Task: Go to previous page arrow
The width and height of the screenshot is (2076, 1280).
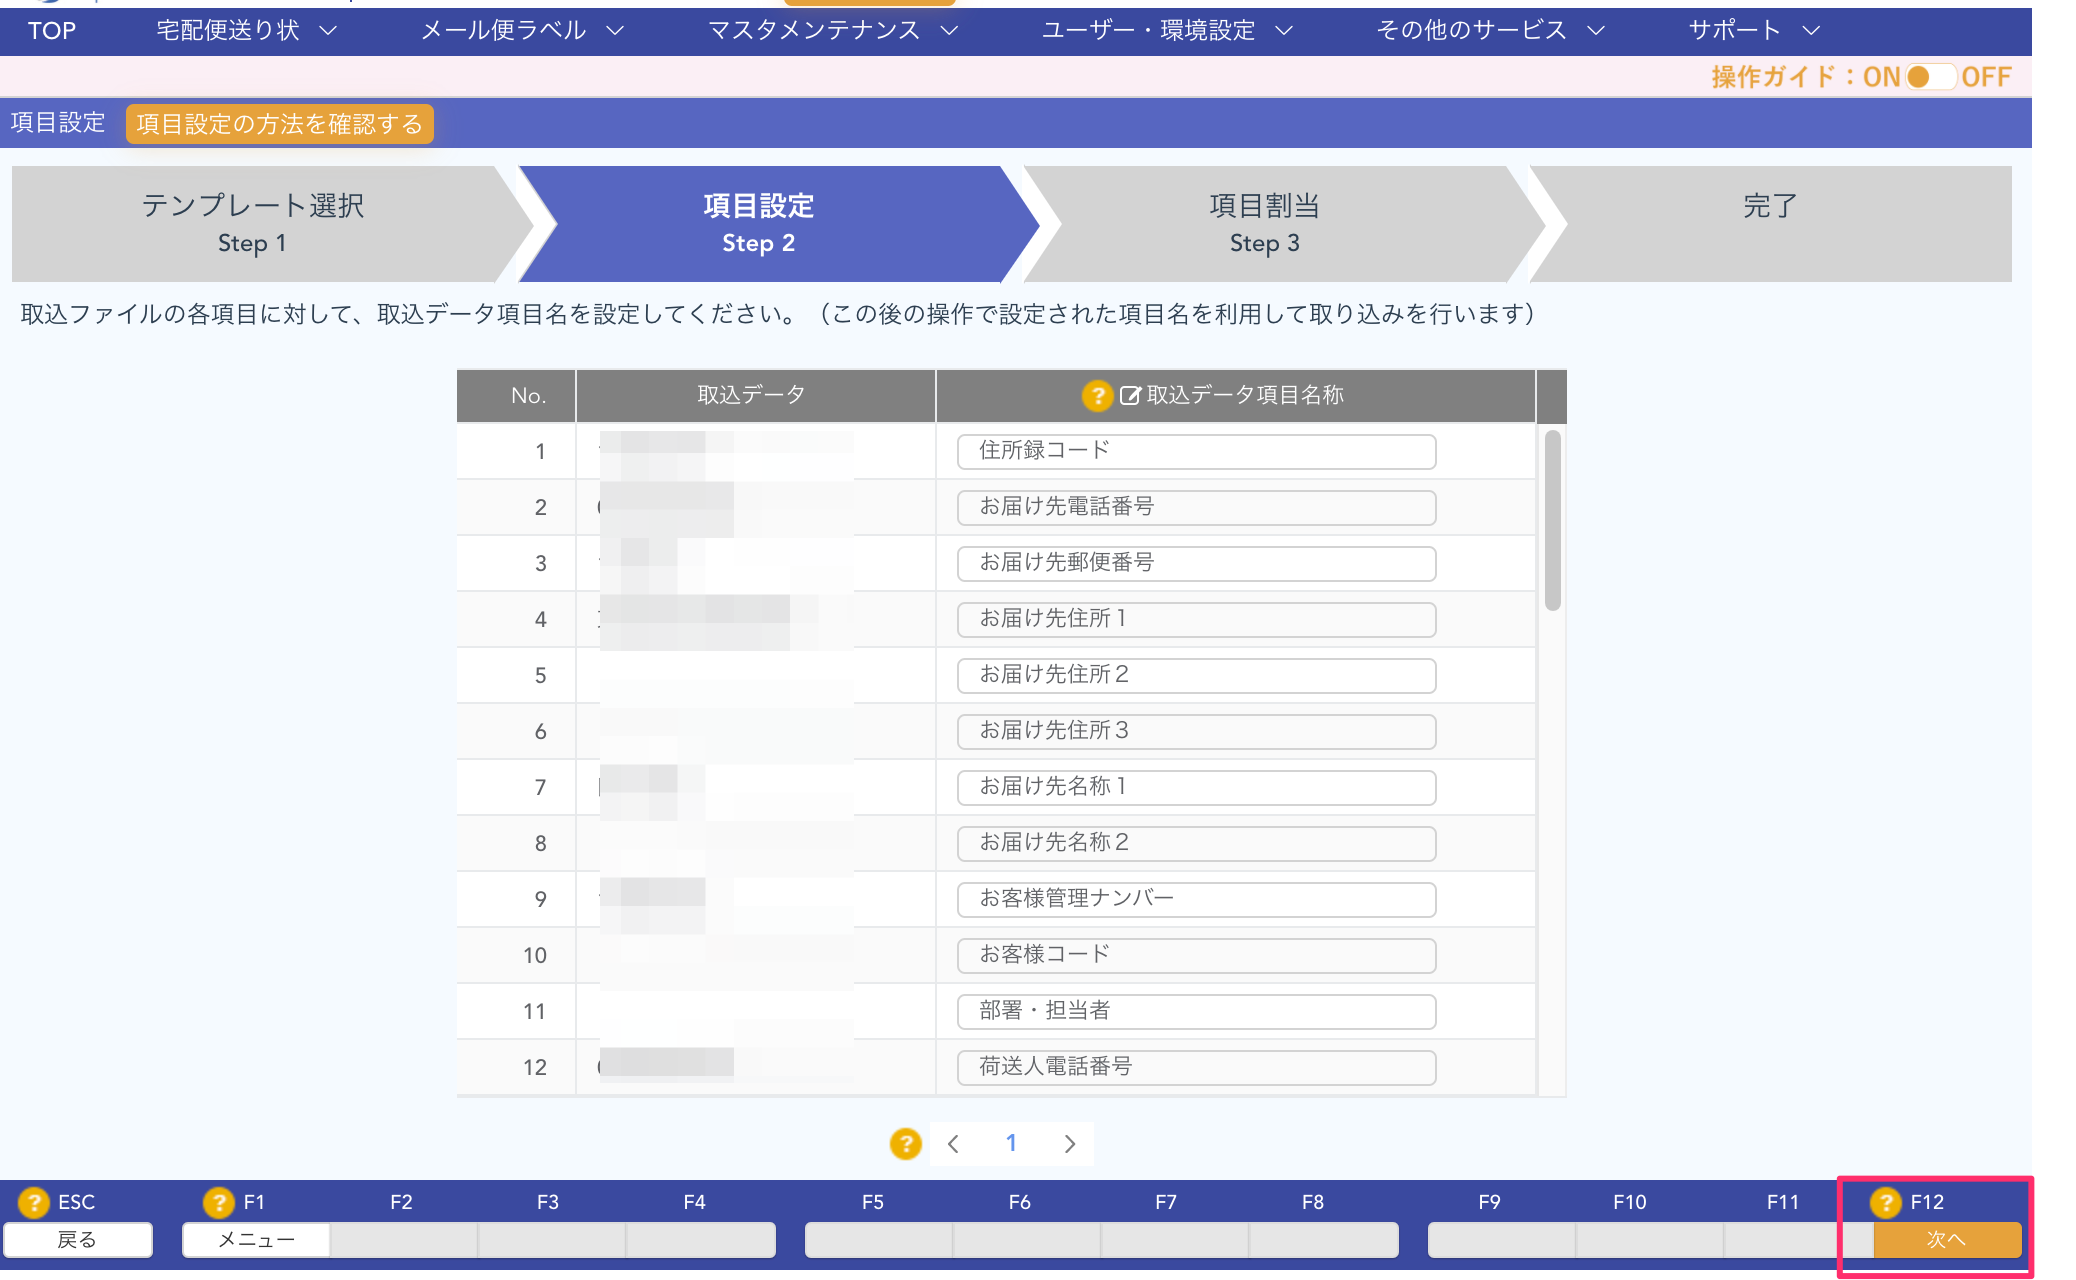Action: [953, 1144]
